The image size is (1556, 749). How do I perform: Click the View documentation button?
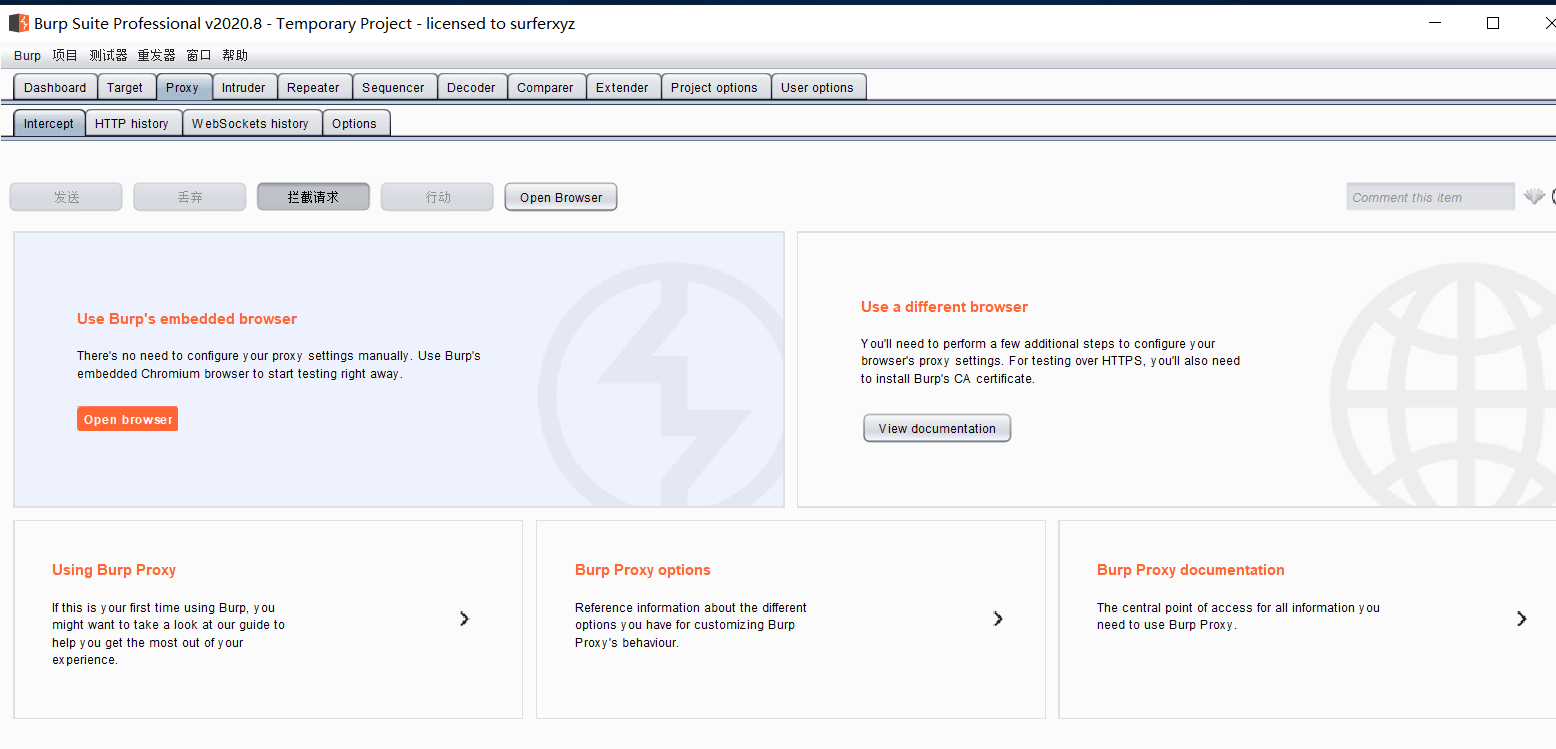937,428
